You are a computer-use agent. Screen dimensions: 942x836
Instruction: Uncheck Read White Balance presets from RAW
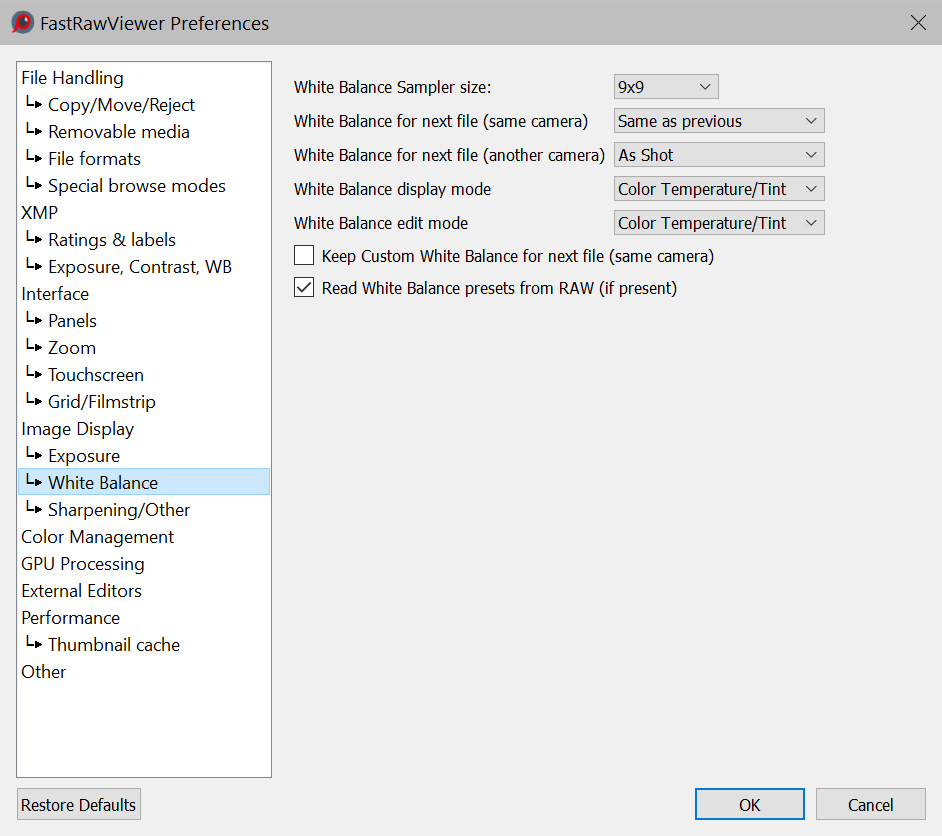pos(304,288)
